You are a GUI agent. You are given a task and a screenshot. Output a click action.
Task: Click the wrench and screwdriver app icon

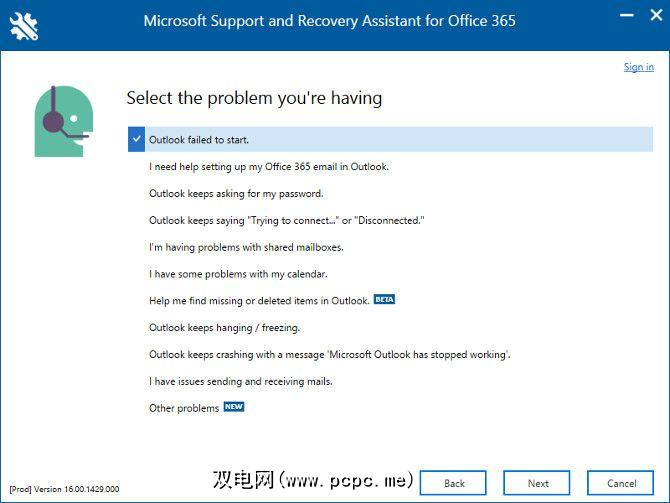[x=23, y=25]
